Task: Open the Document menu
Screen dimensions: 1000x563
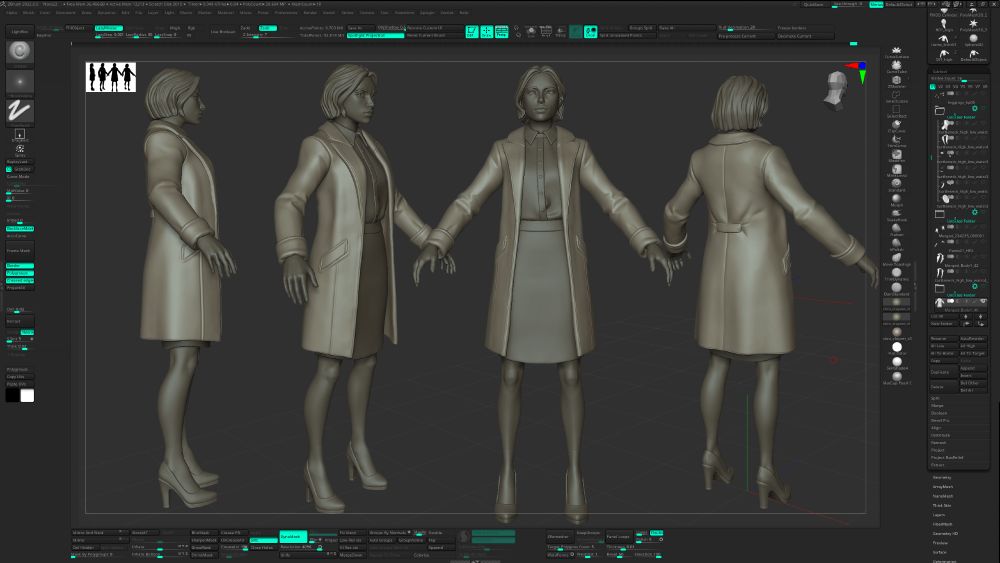Action: 66,12
